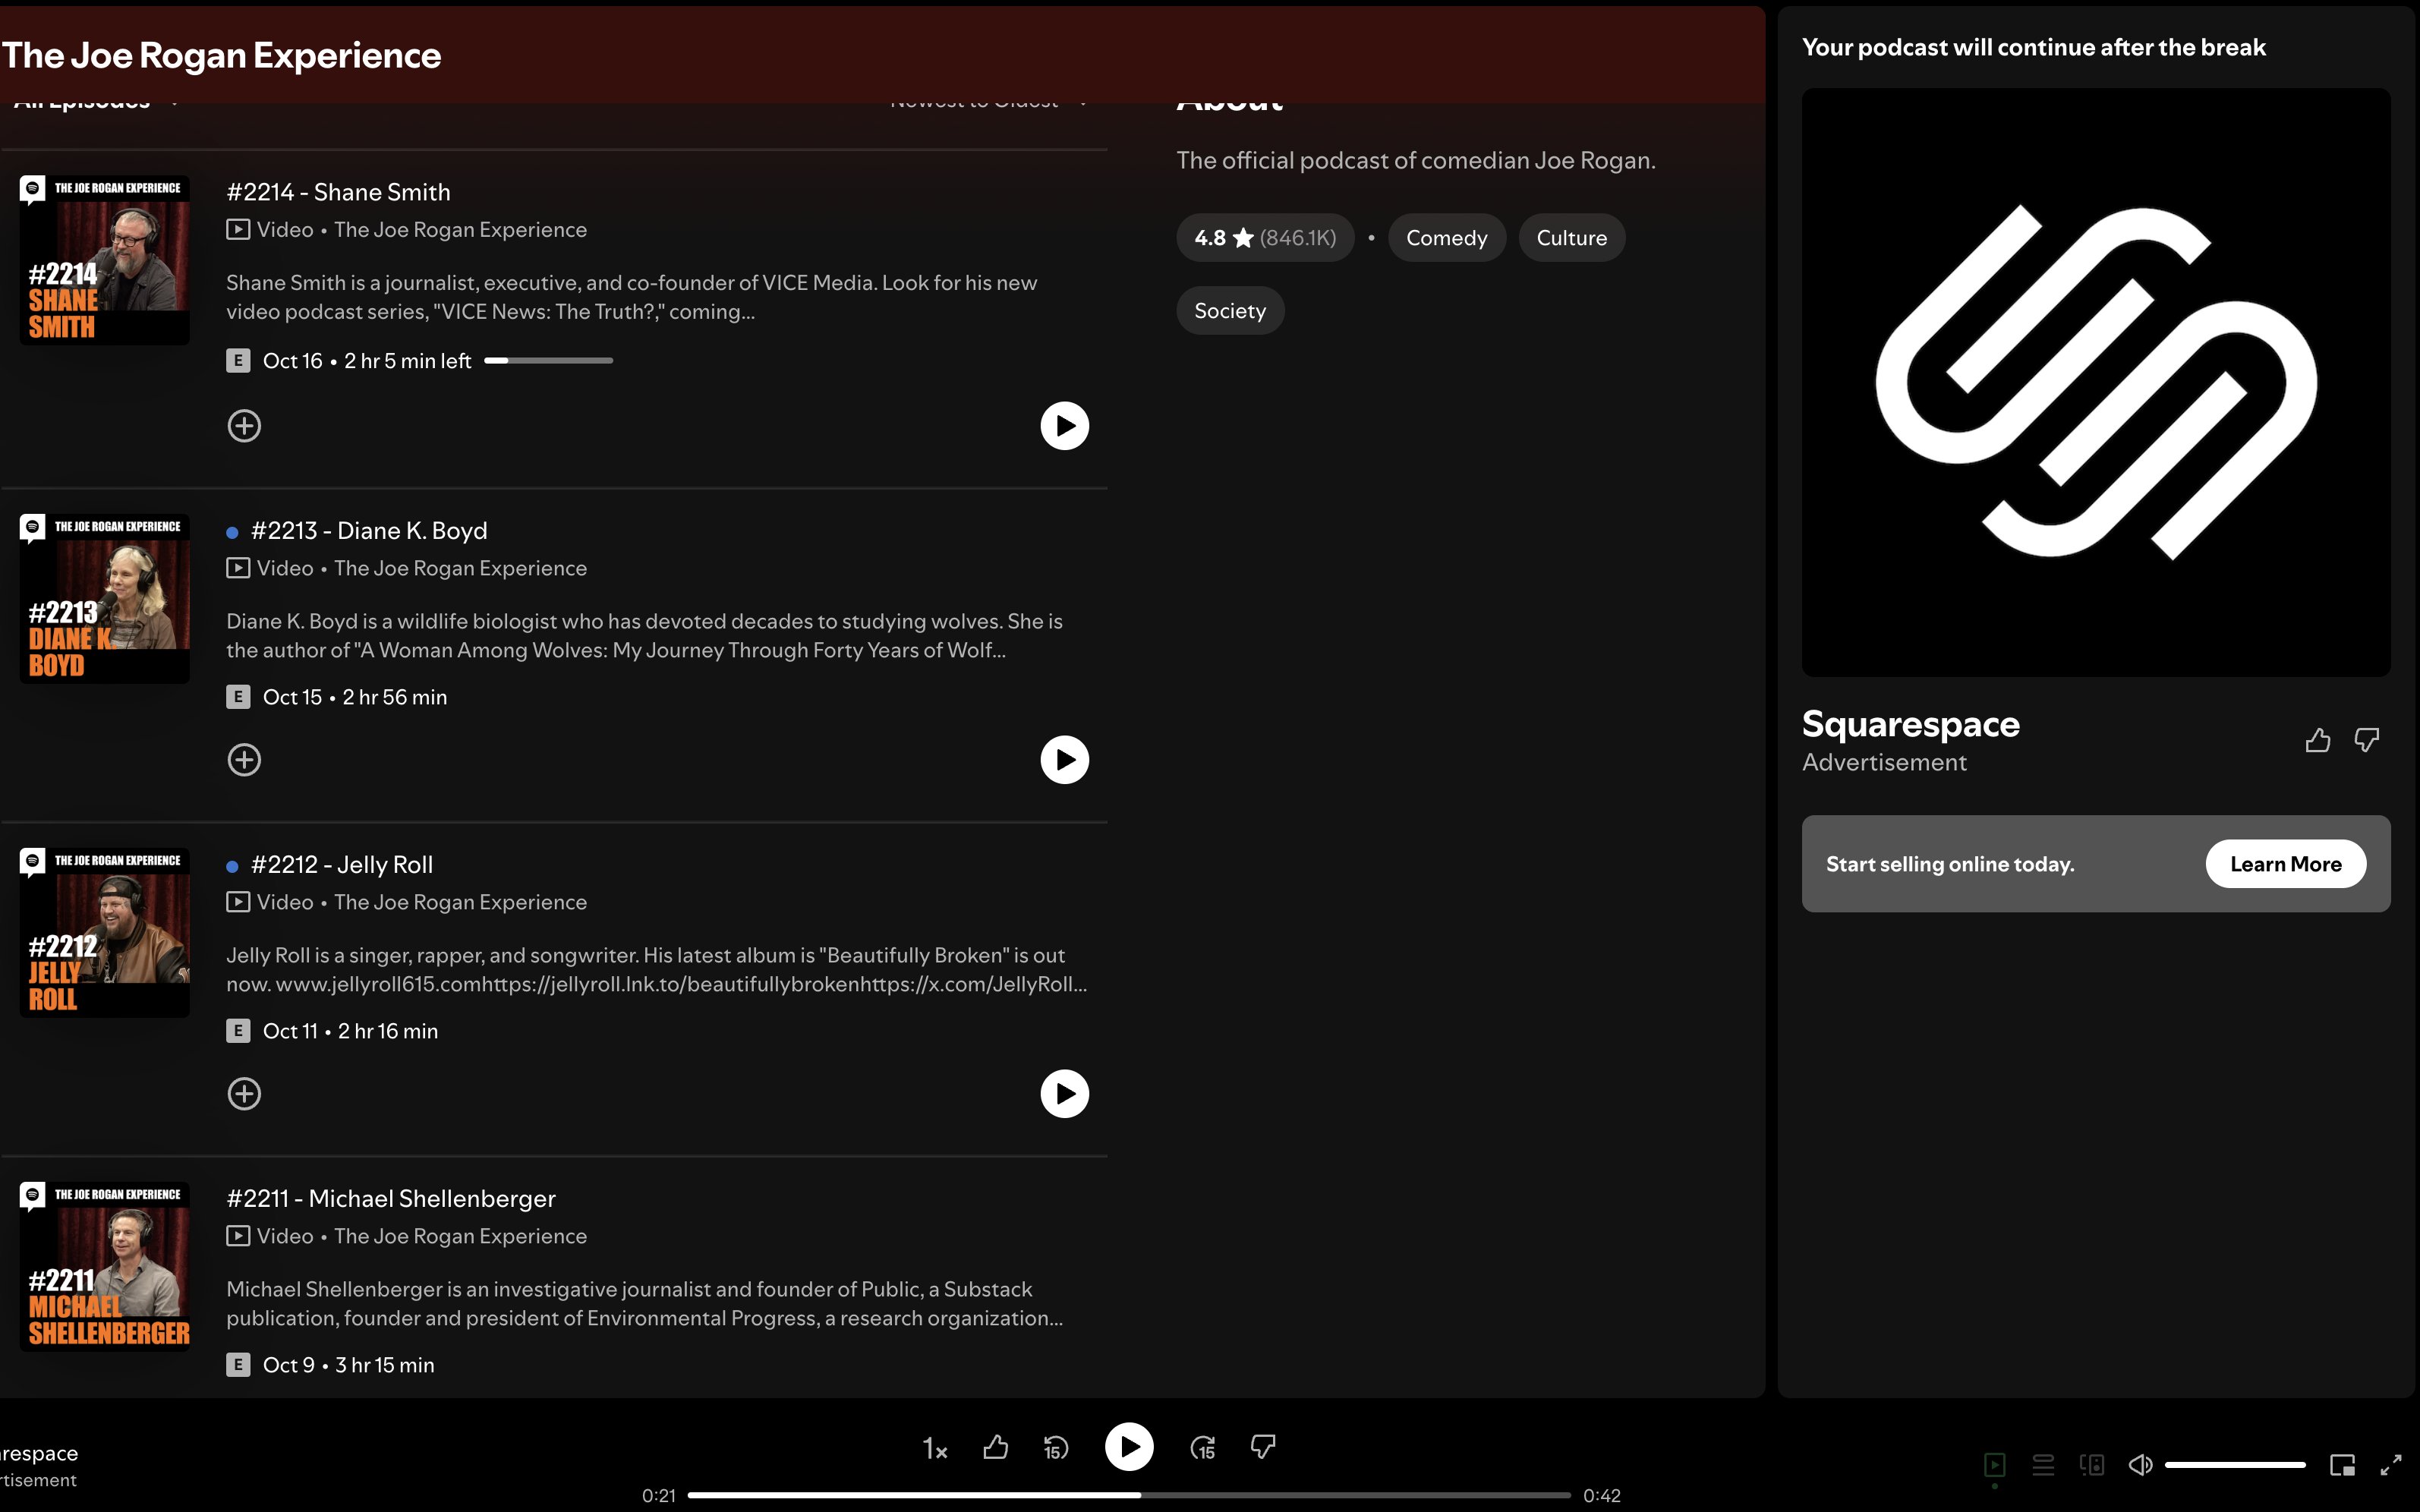Thumbs up the Squarespace ad in side panel
2420x1512 pixels.
(x=2317, y=740)
